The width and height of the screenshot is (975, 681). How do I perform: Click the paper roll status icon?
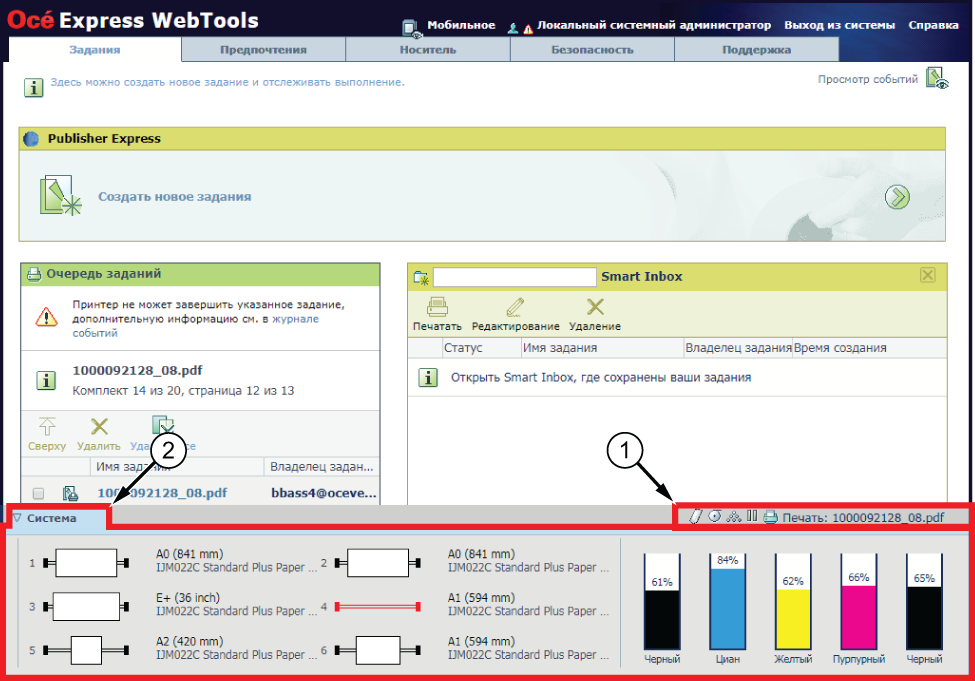click(715, 516)
